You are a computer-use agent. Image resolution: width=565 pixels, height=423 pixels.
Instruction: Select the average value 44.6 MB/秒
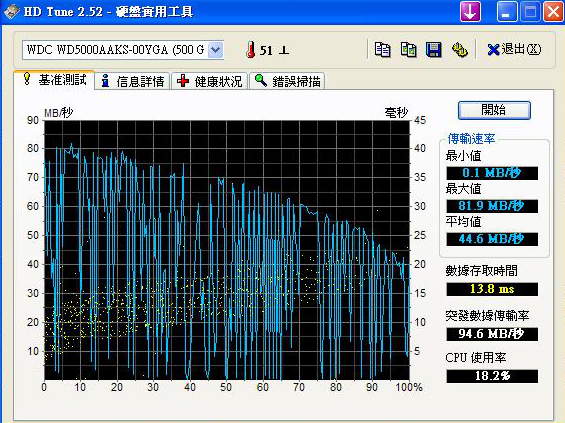tap(492, 239)
